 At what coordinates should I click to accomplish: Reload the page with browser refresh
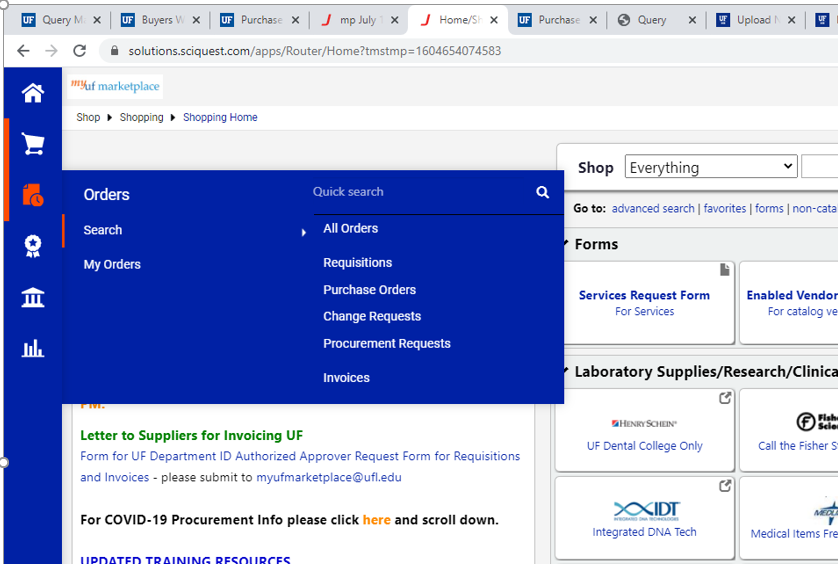pos(80,51)
